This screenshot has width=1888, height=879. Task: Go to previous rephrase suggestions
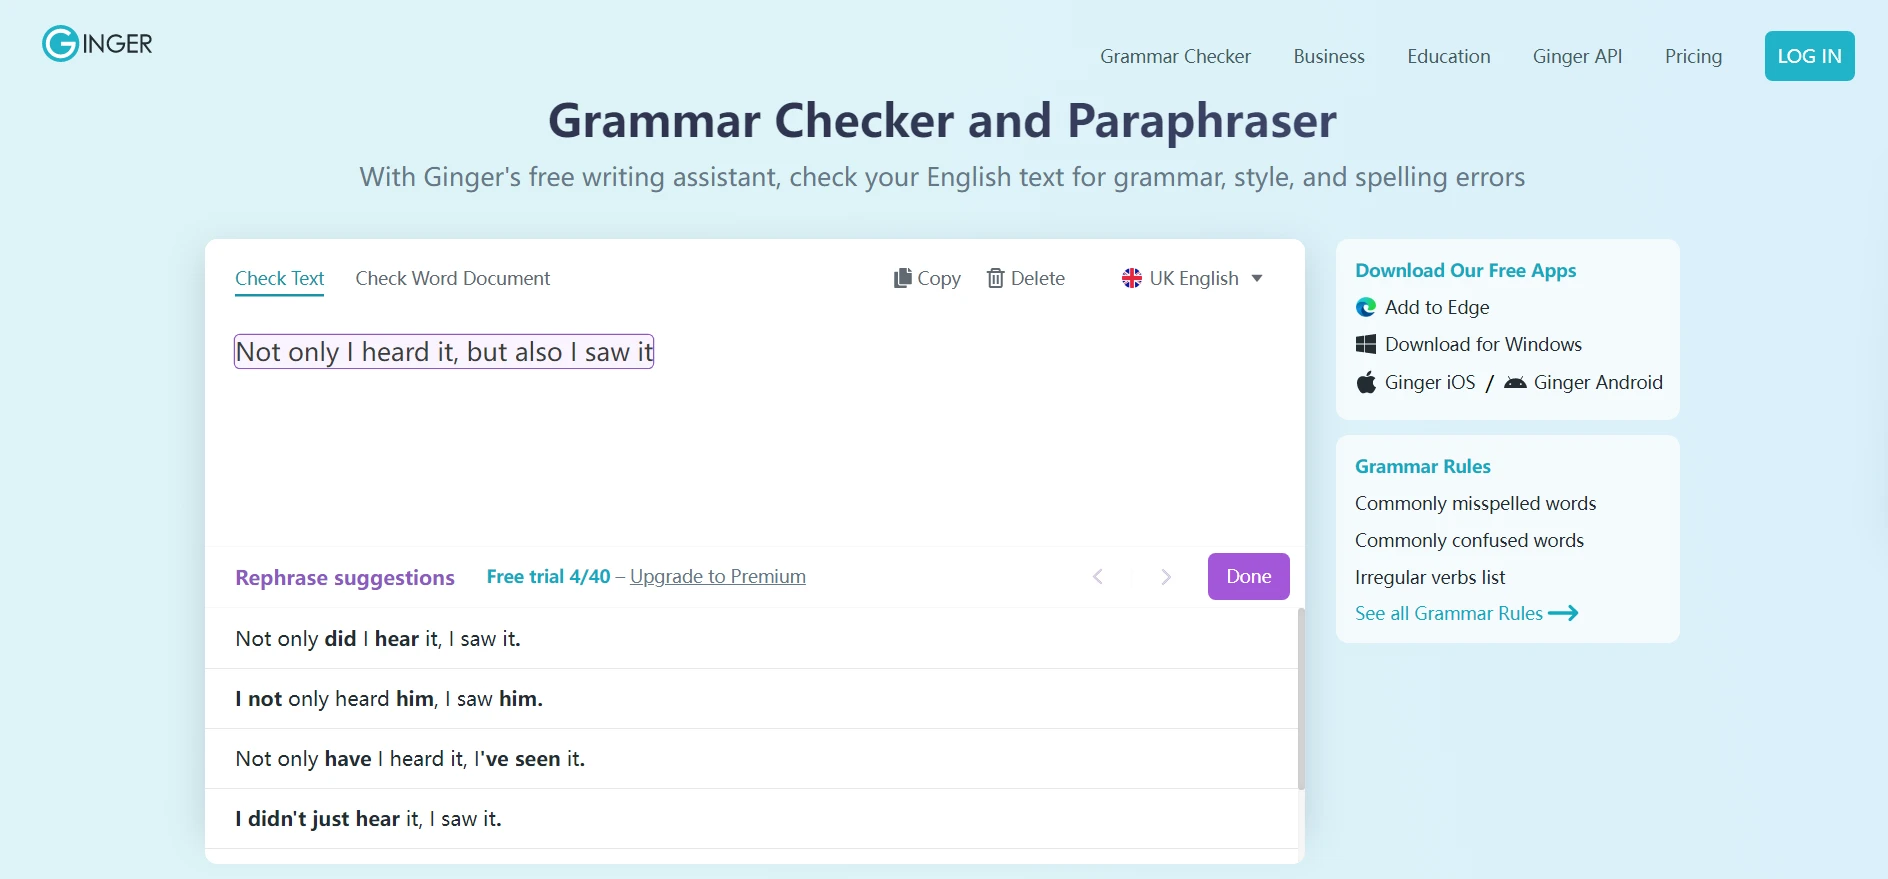pyautogui.click(x=1098, y=576)
